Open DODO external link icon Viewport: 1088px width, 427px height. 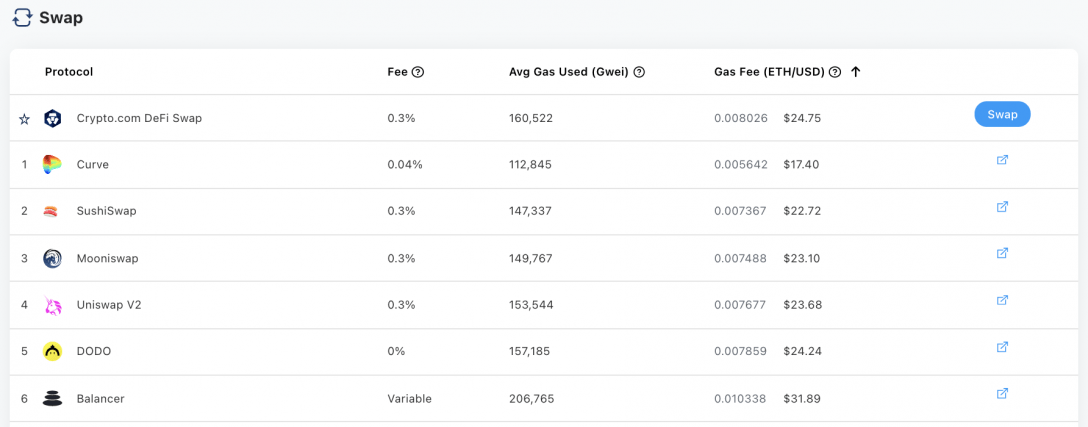[1002, 346]
